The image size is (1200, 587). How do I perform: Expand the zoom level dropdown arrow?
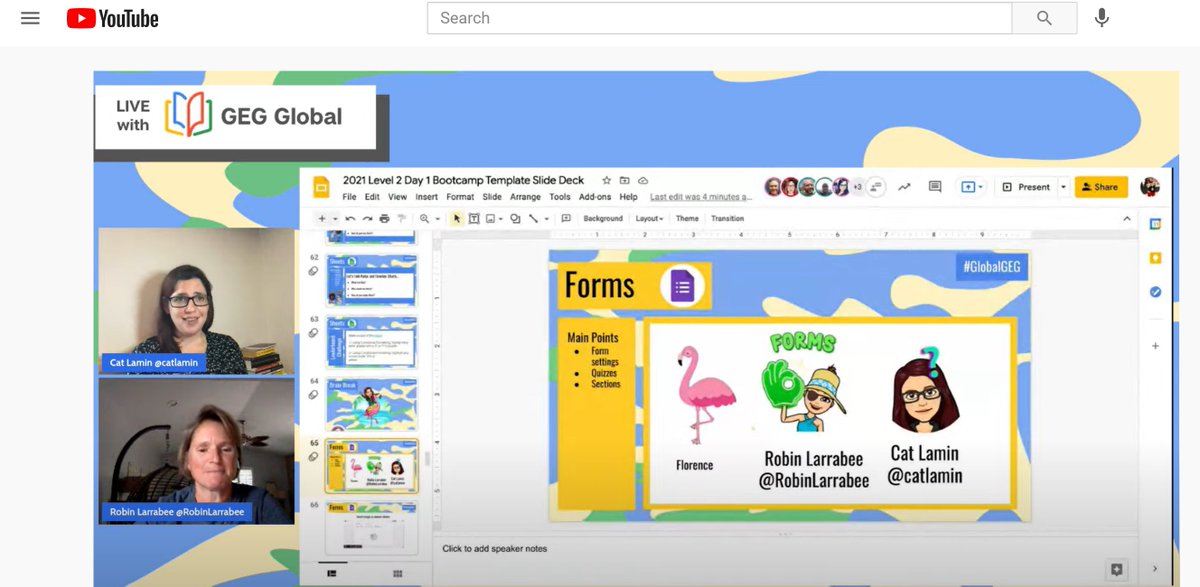[x=437, y=219]
